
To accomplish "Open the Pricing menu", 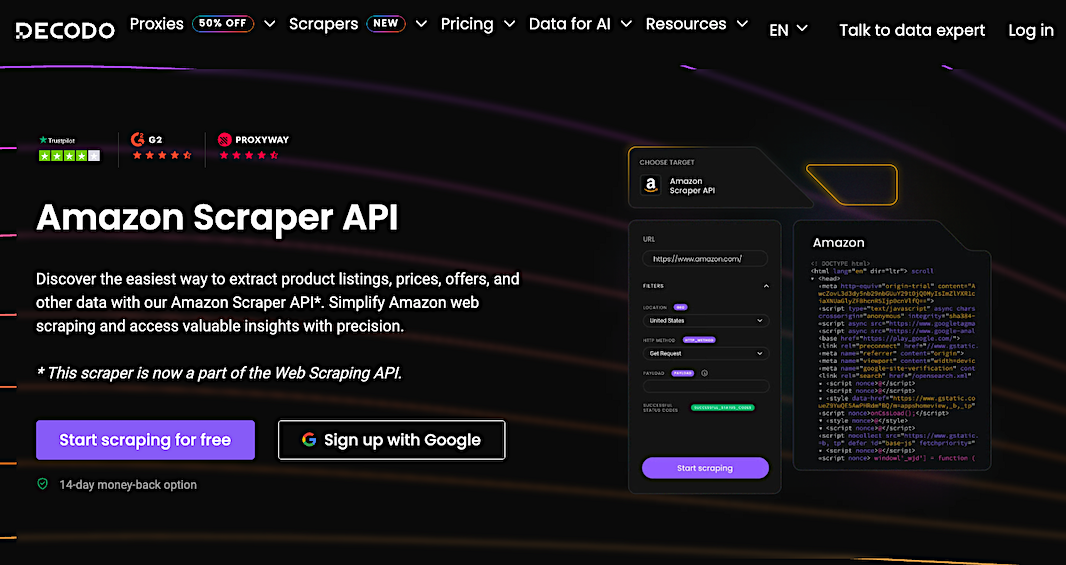I will pos(467,24).
